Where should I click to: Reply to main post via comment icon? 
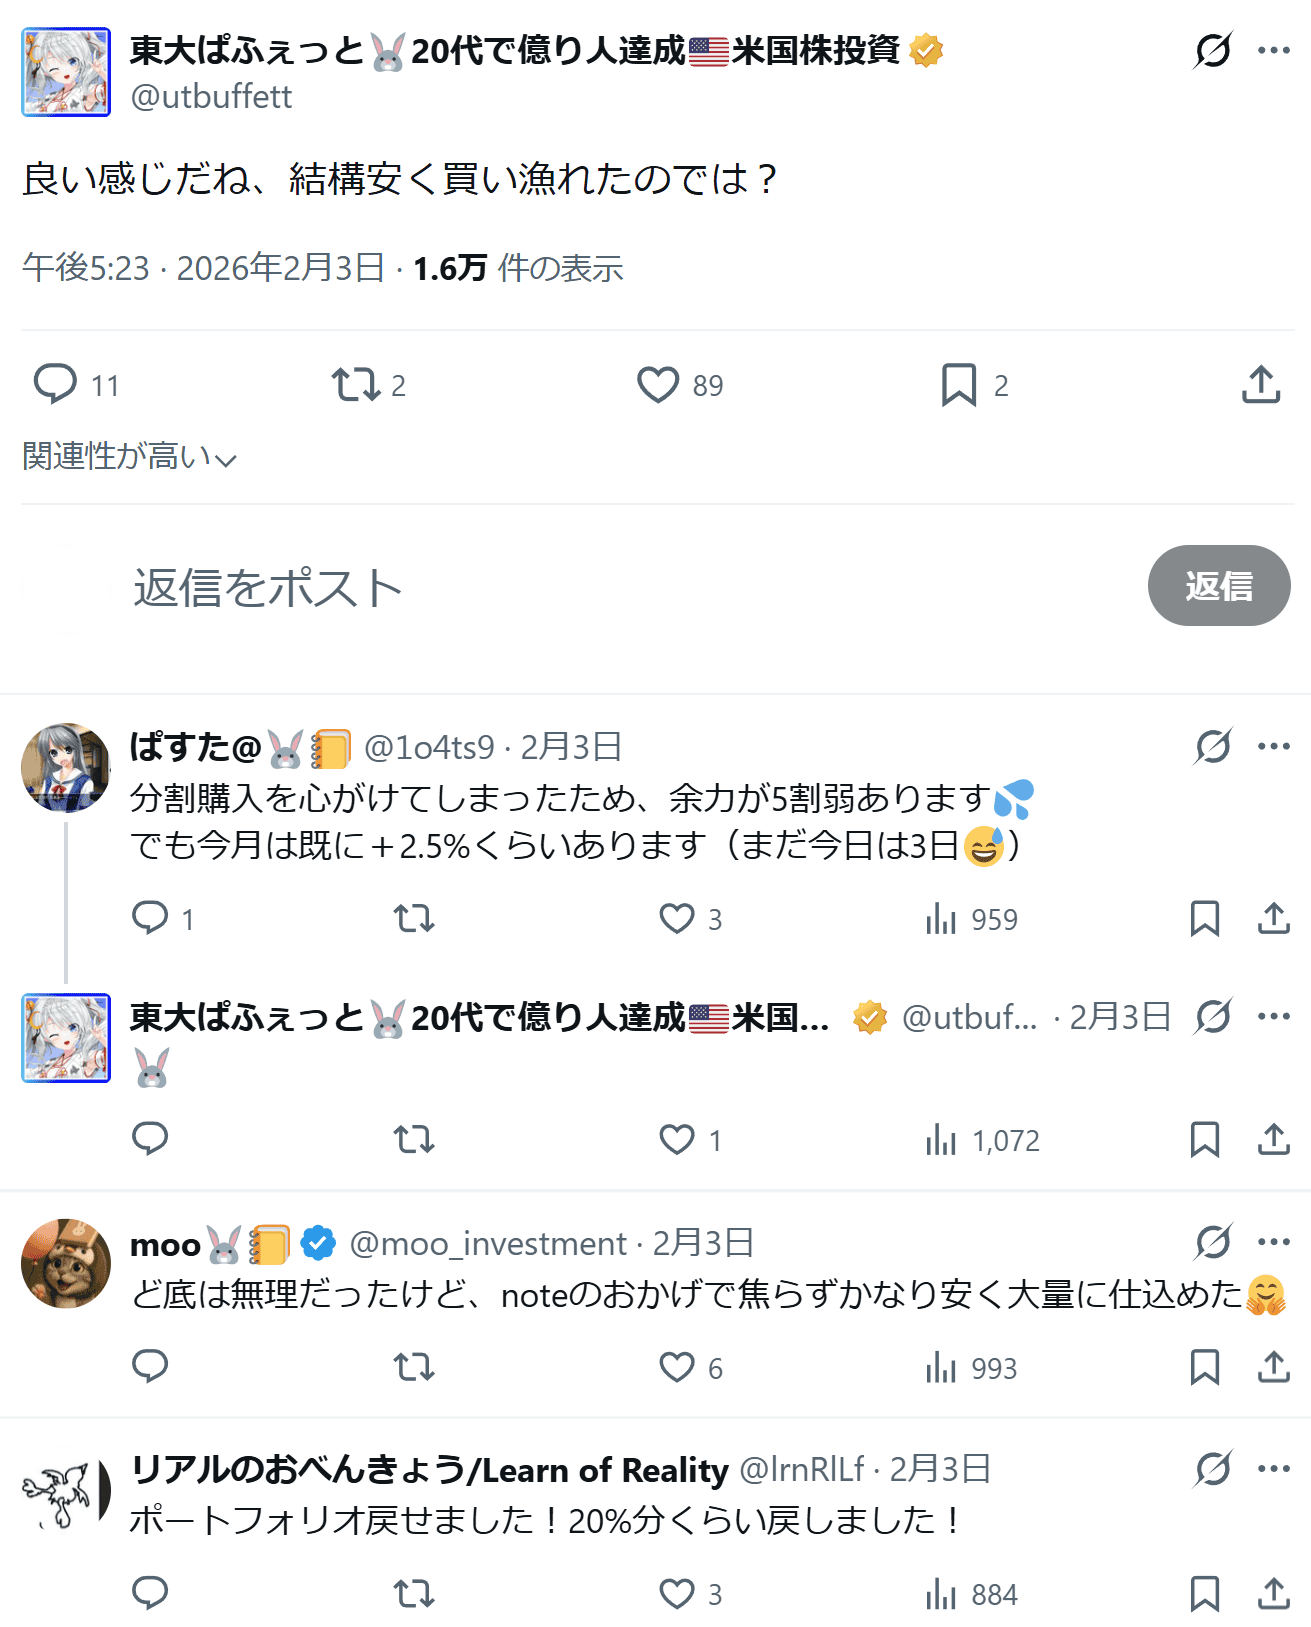click(x=56, y=384)
